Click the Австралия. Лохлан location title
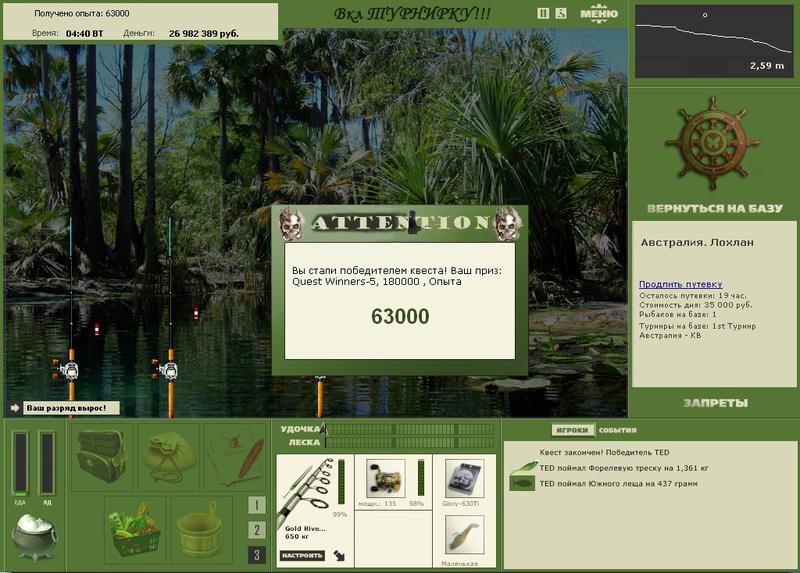 (697, 242)
